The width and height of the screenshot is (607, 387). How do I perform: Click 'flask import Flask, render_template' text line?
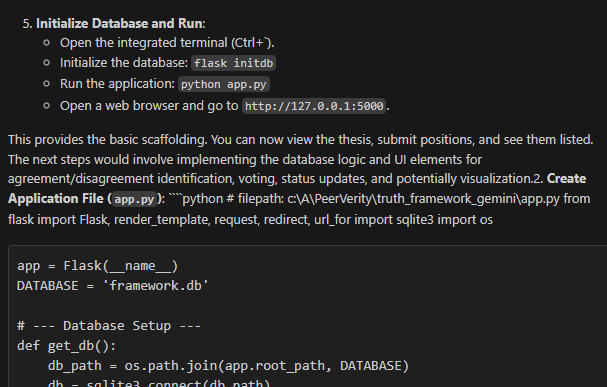pyautogui.click(x=250, y=220)
